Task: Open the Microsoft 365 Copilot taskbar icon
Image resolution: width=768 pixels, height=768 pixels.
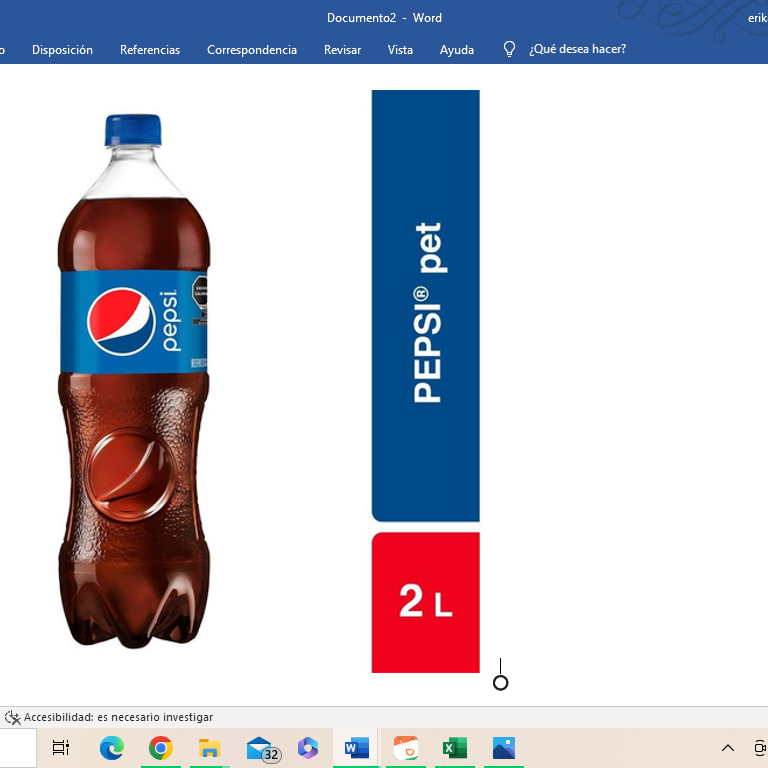Action: tap(308, 748)
